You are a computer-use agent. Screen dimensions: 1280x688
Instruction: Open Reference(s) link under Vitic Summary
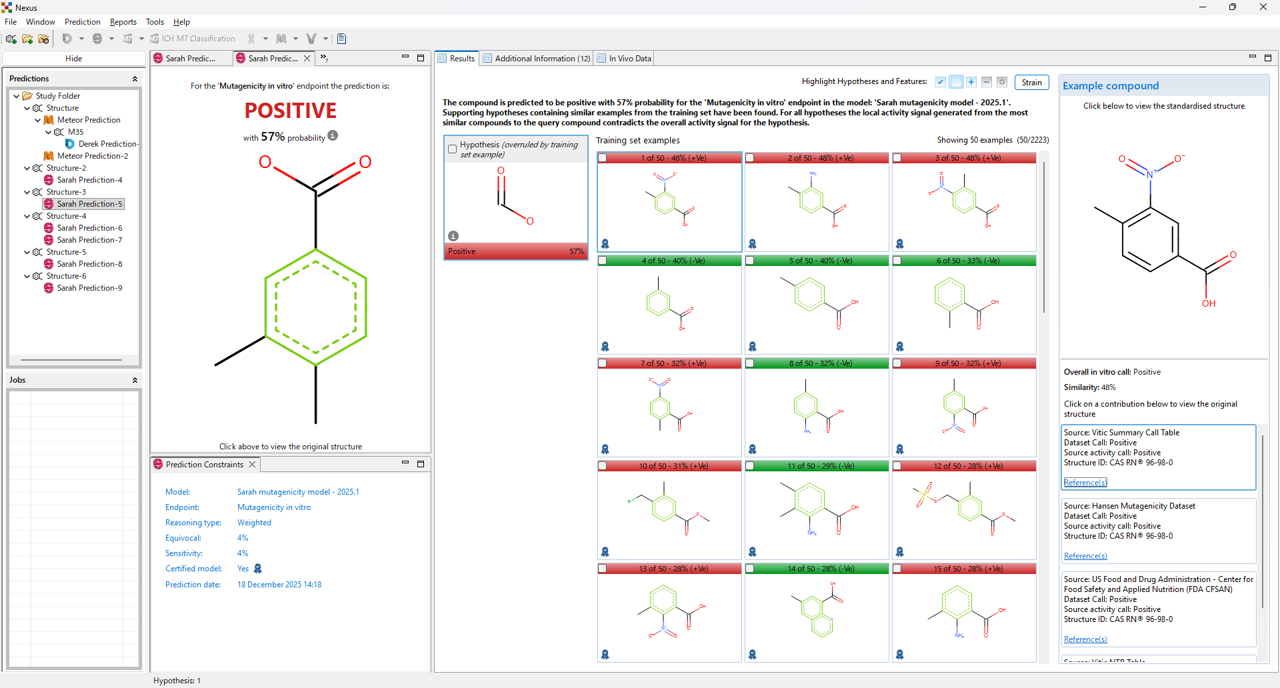1085,483
